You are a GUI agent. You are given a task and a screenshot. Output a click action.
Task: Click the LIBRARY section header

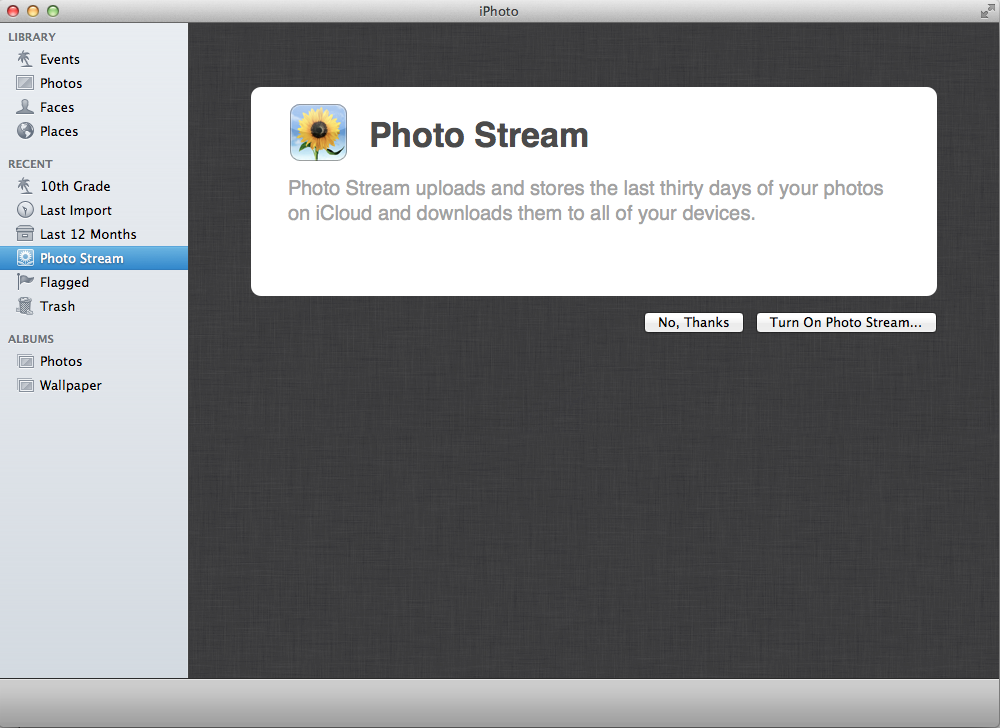click(32, 37)
